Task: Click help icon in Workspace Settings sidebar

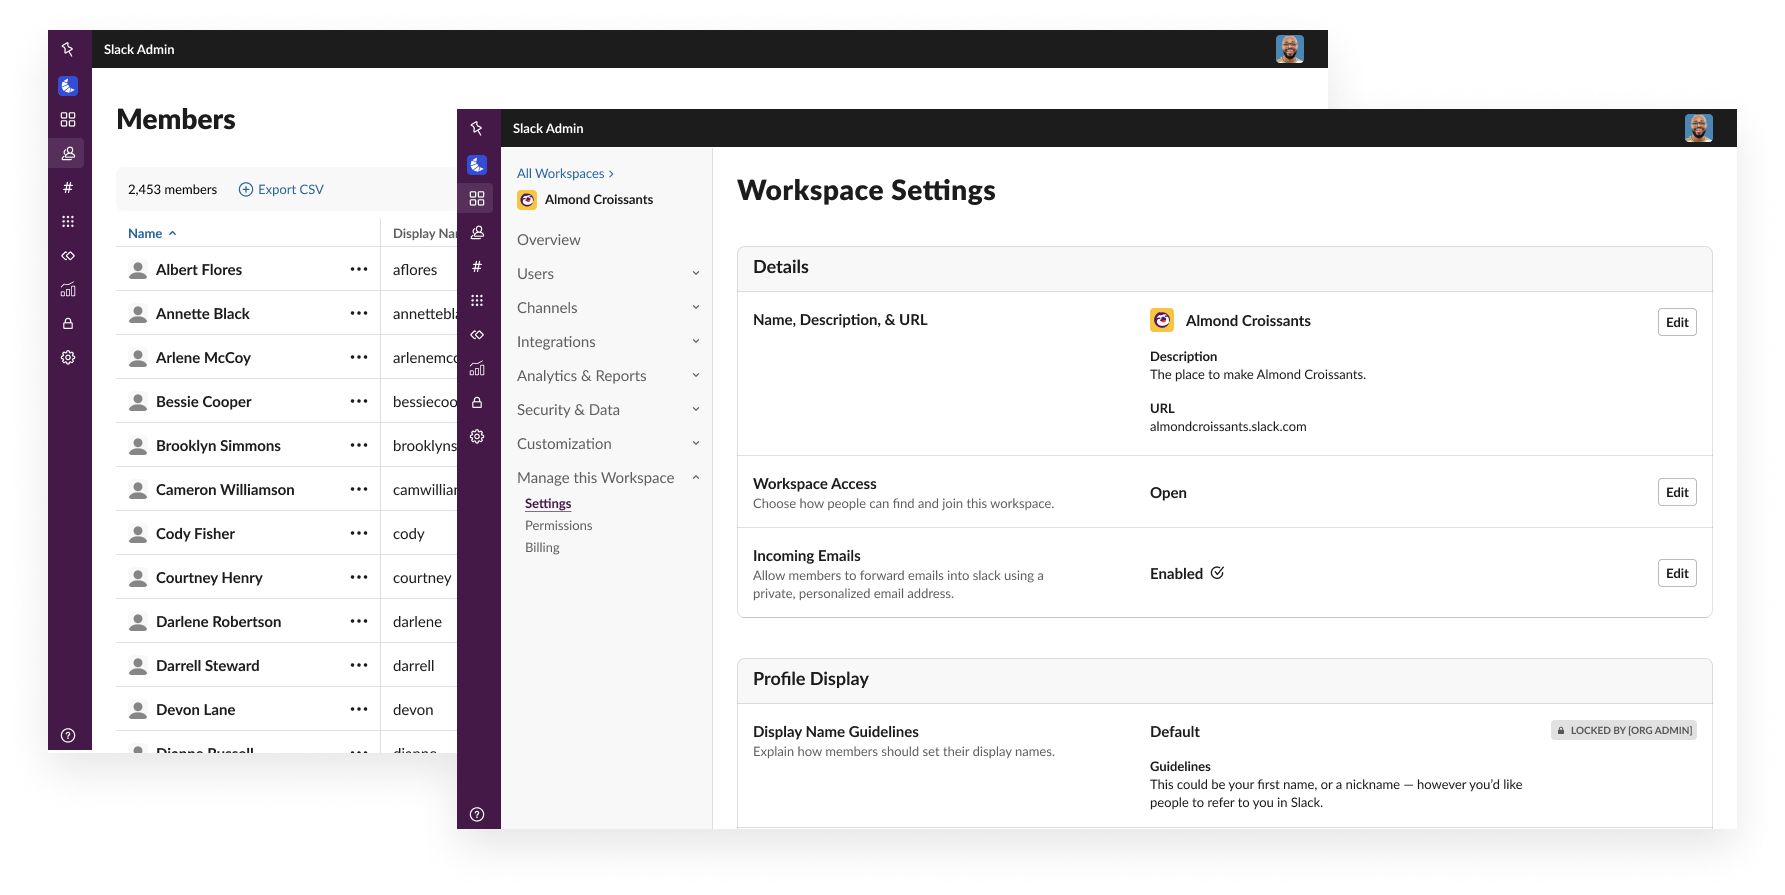Action: pos(477,814)
